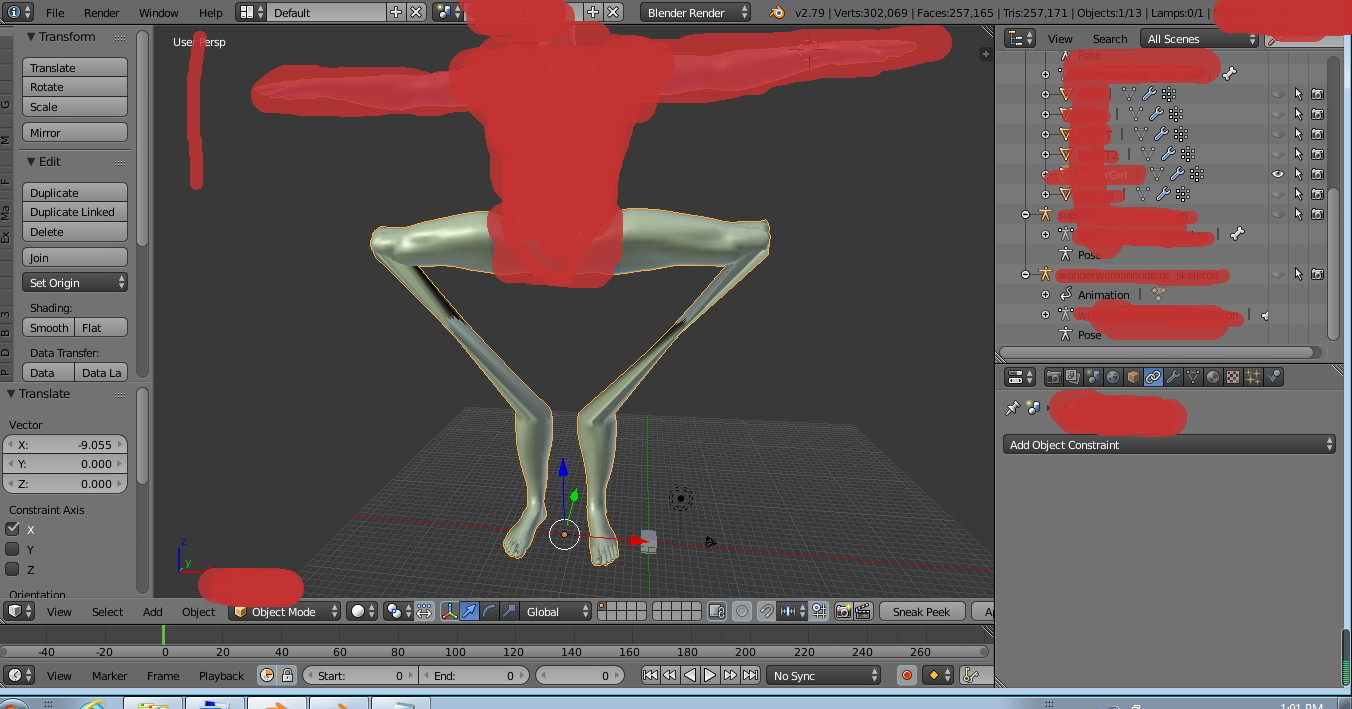Select the World properties tab icon
The height and width of the screenshot is (709, 1352).
tap(1113, 377)
